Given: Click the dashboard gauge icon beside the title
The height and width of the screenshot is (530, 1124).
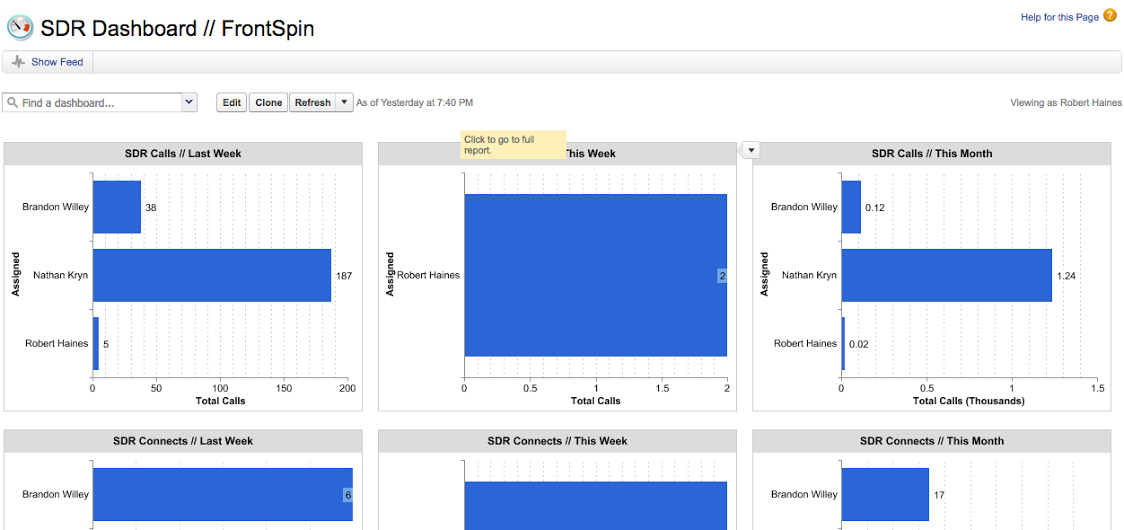Looking at the screenshot, I should click(19, 27).
